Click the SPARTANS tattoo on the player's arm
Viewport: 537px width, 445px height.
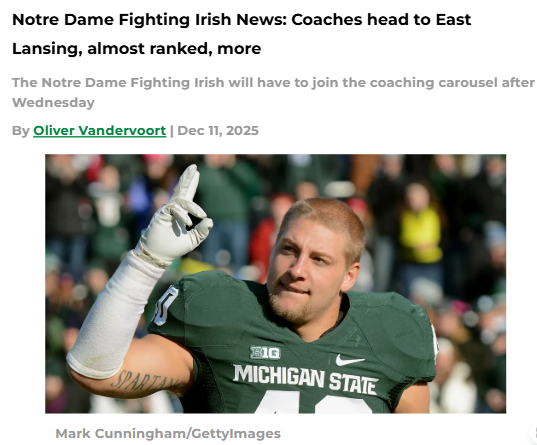(x=146, y=381)
